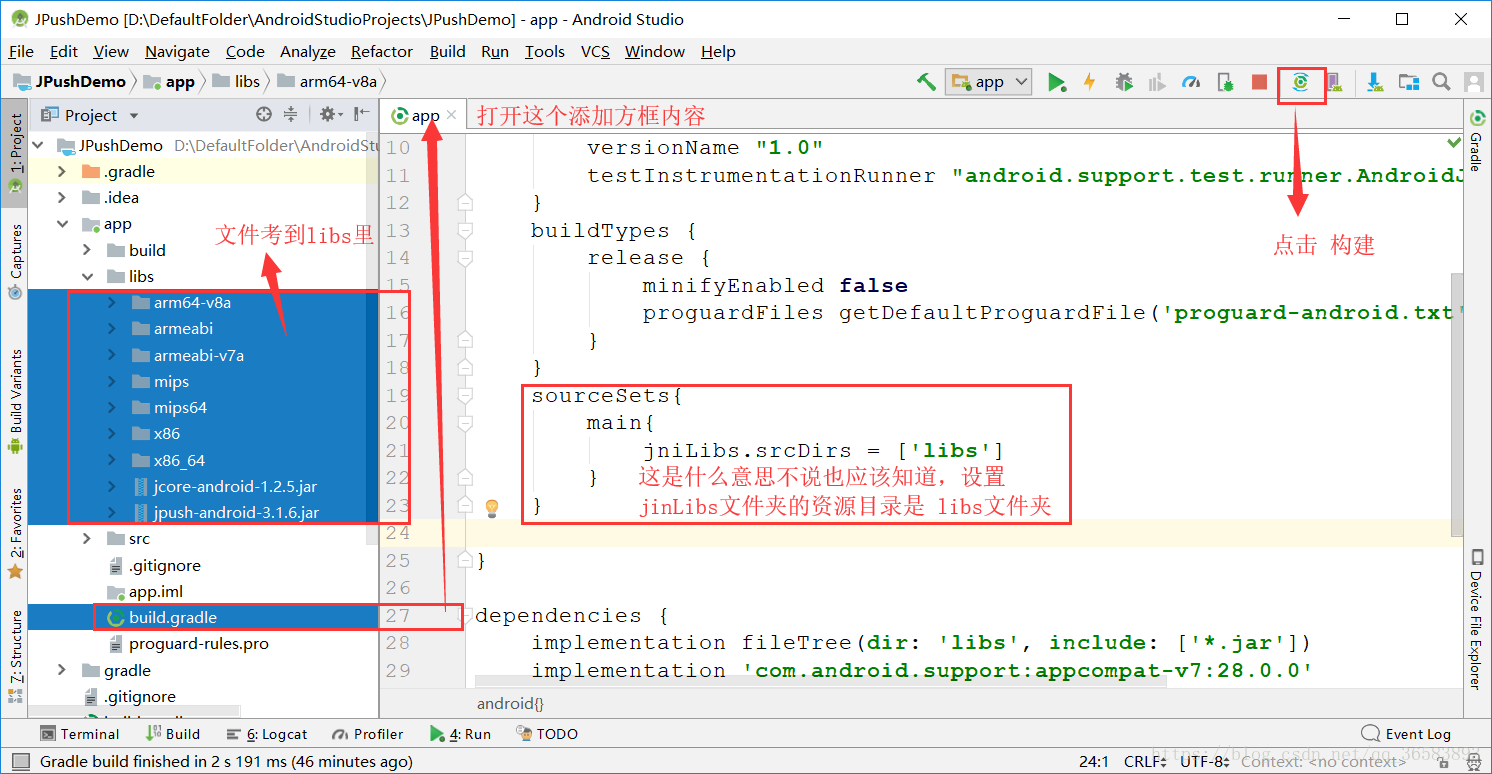The image size is (1492, 774).
Task: Collapse the JPushDemo root node
Action: click(39, 146)
